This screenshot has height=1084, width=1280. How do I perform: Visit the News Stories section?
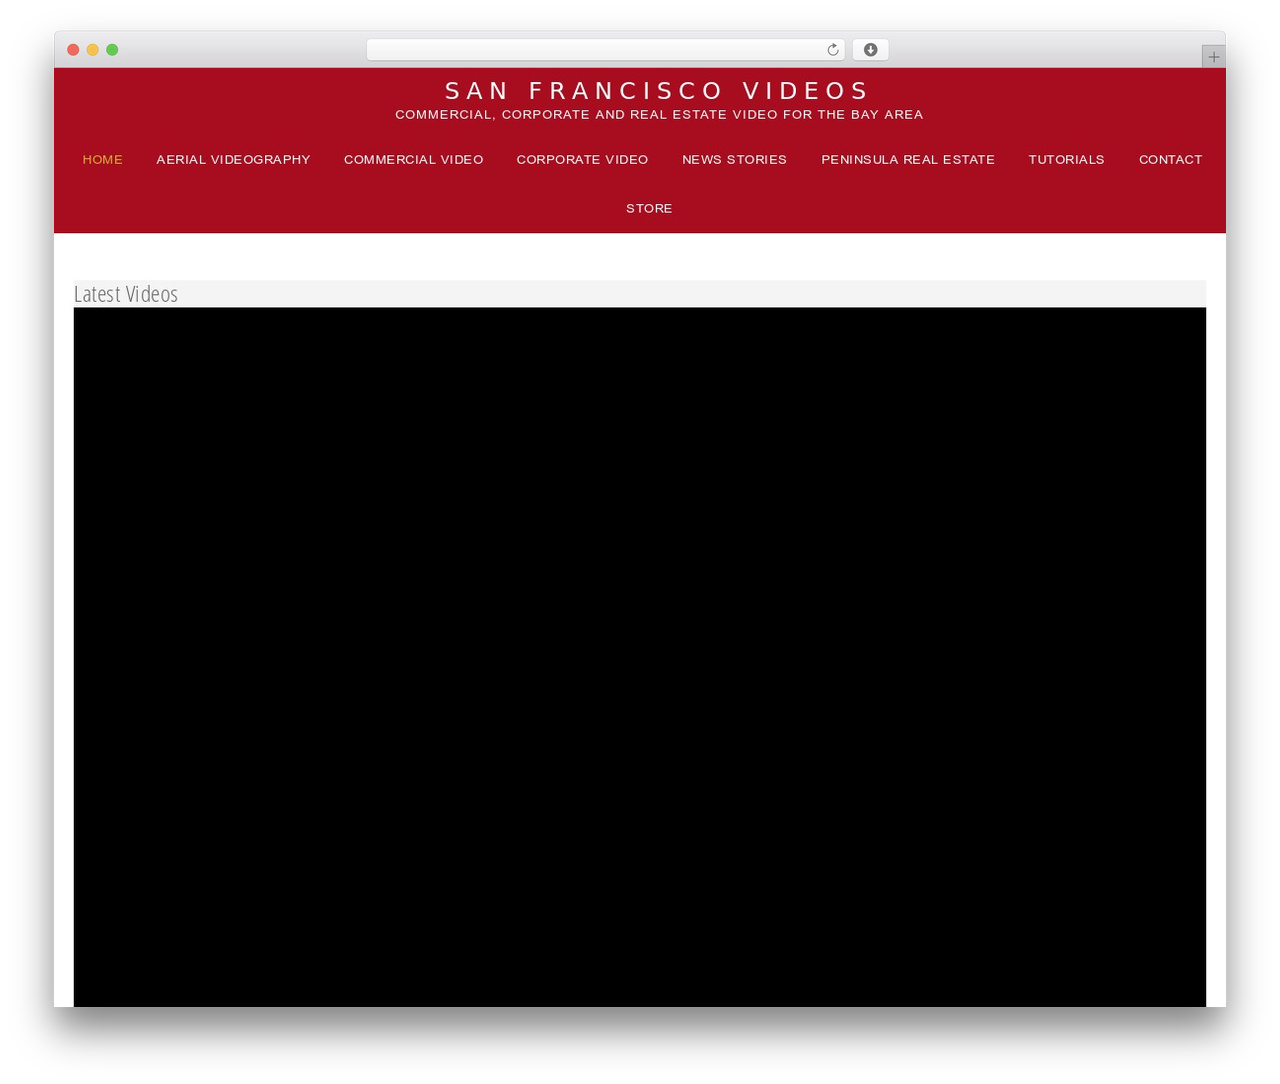pos(734,160)
